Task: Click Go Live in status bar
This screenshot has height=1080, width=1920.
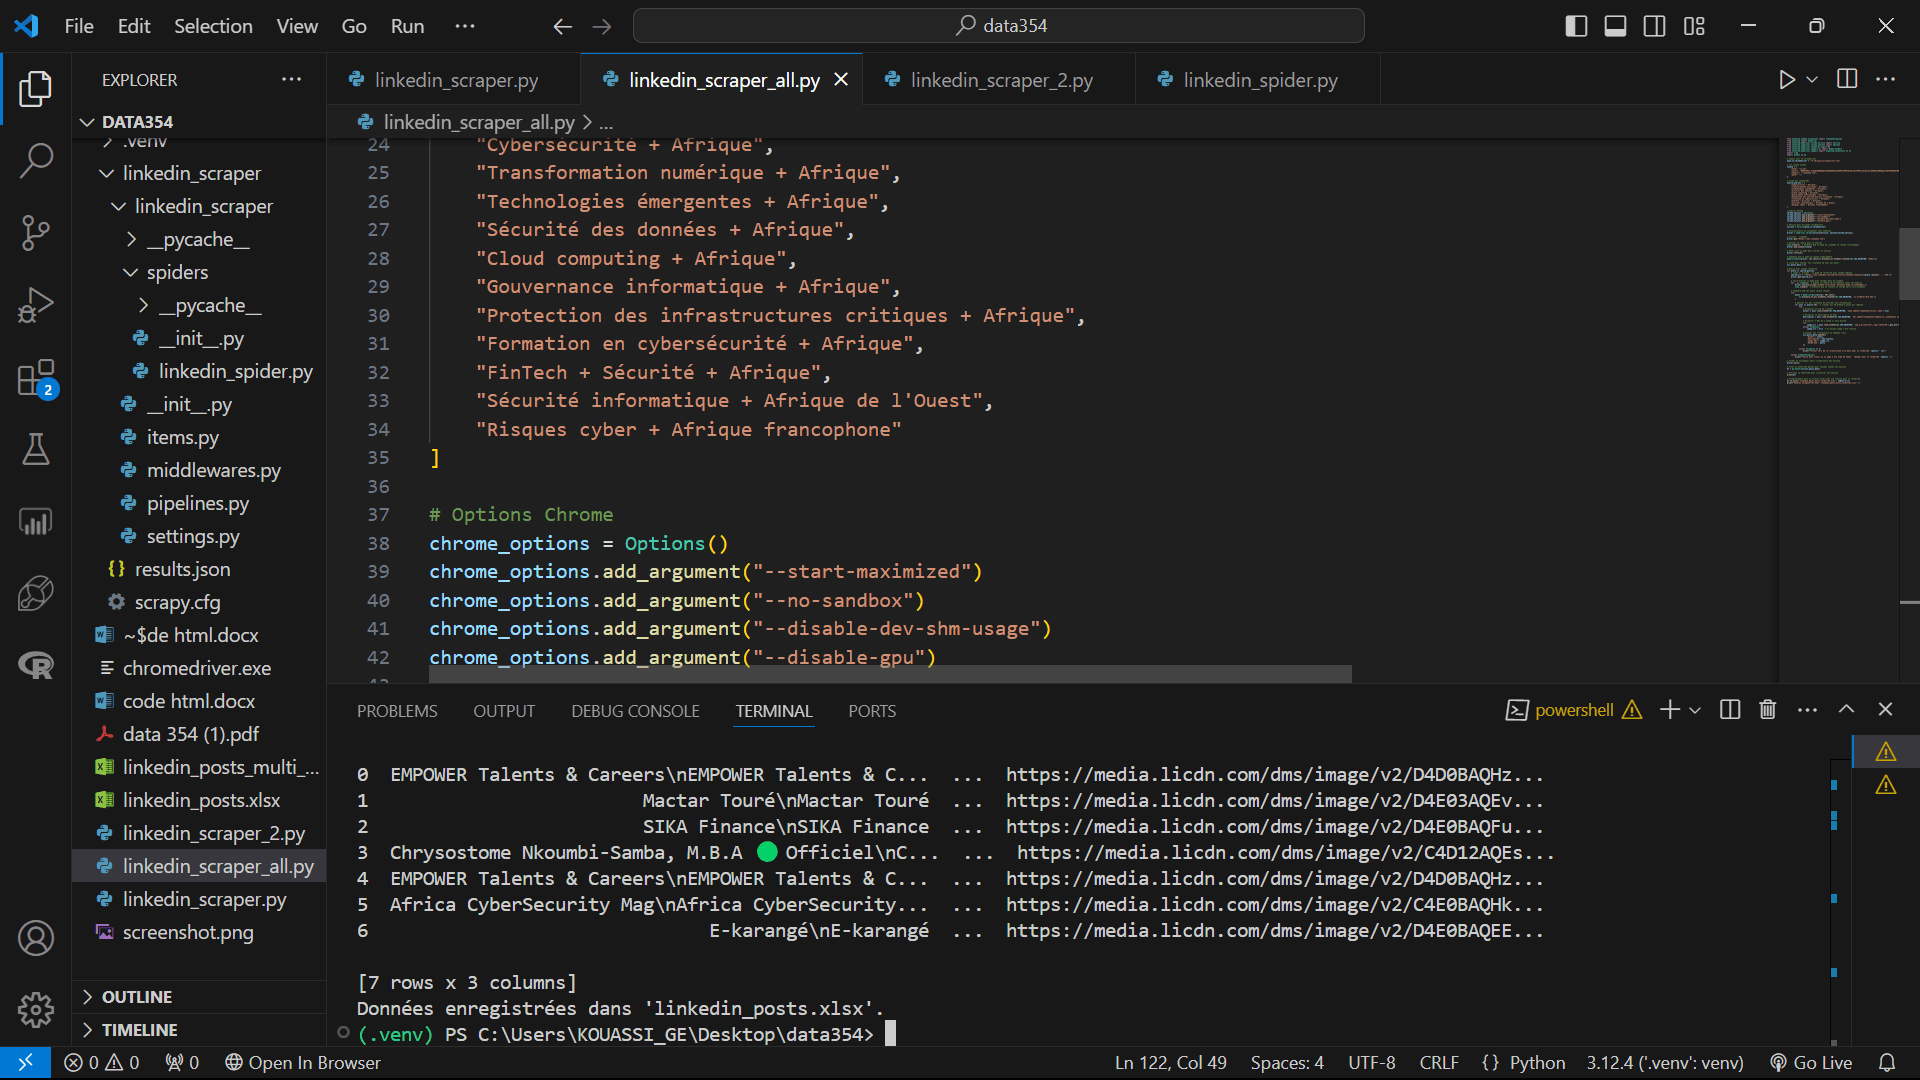Action: click(x=1811, y=1063)
